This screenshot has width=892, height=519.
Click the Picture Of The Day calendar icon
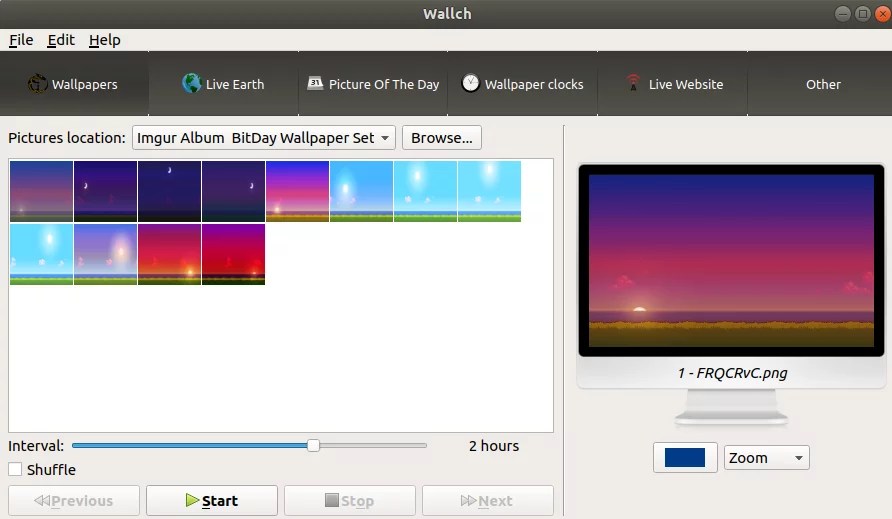(x=315, y=83)
